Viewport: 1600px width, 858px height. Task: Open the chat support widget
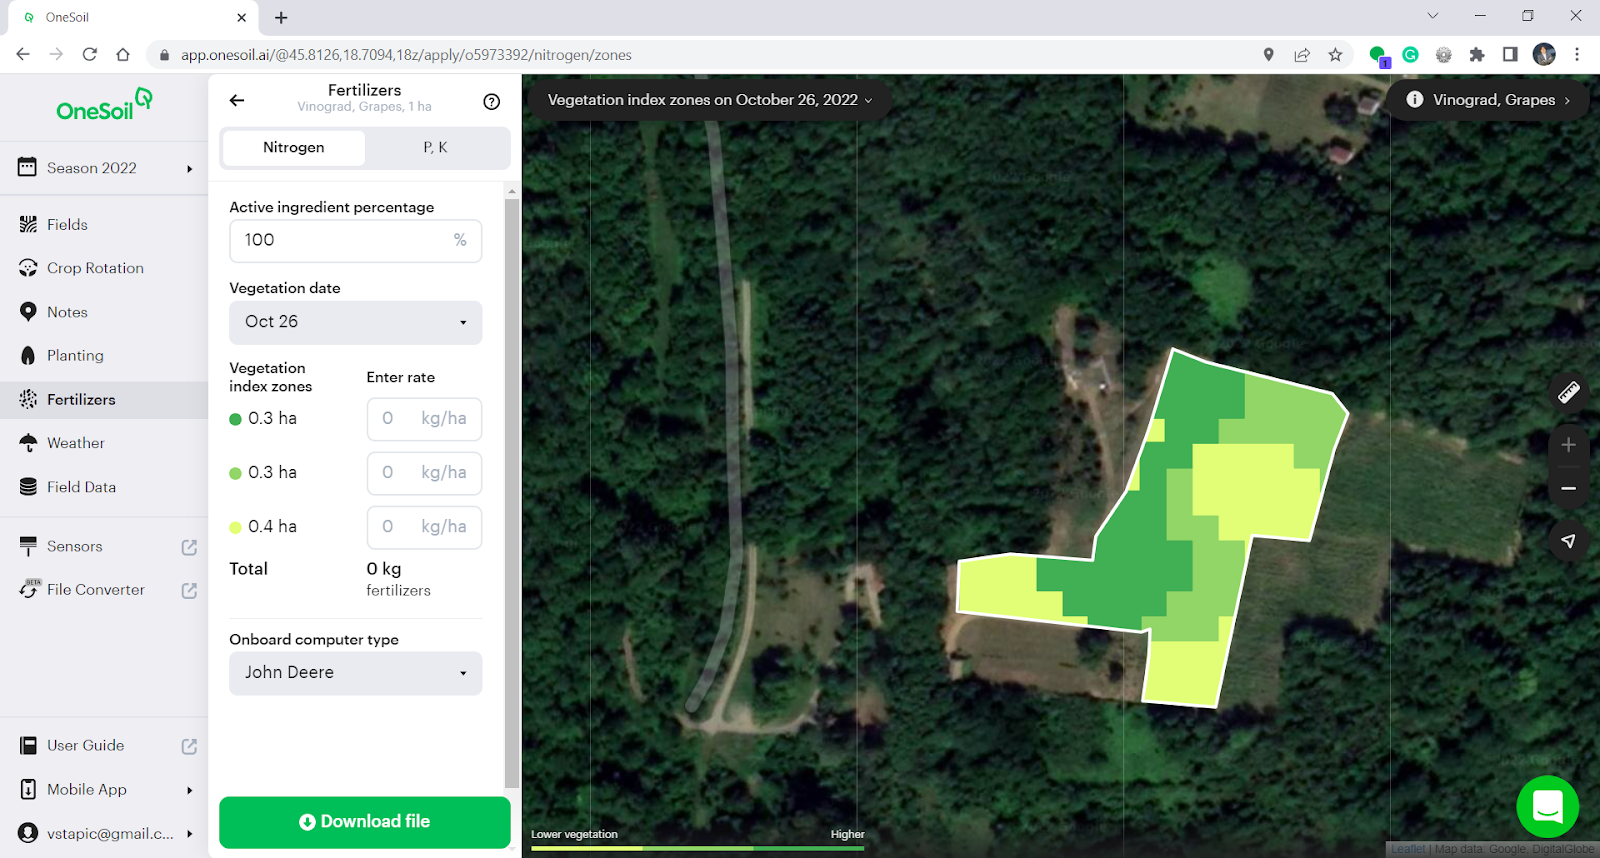point(1548,806)
